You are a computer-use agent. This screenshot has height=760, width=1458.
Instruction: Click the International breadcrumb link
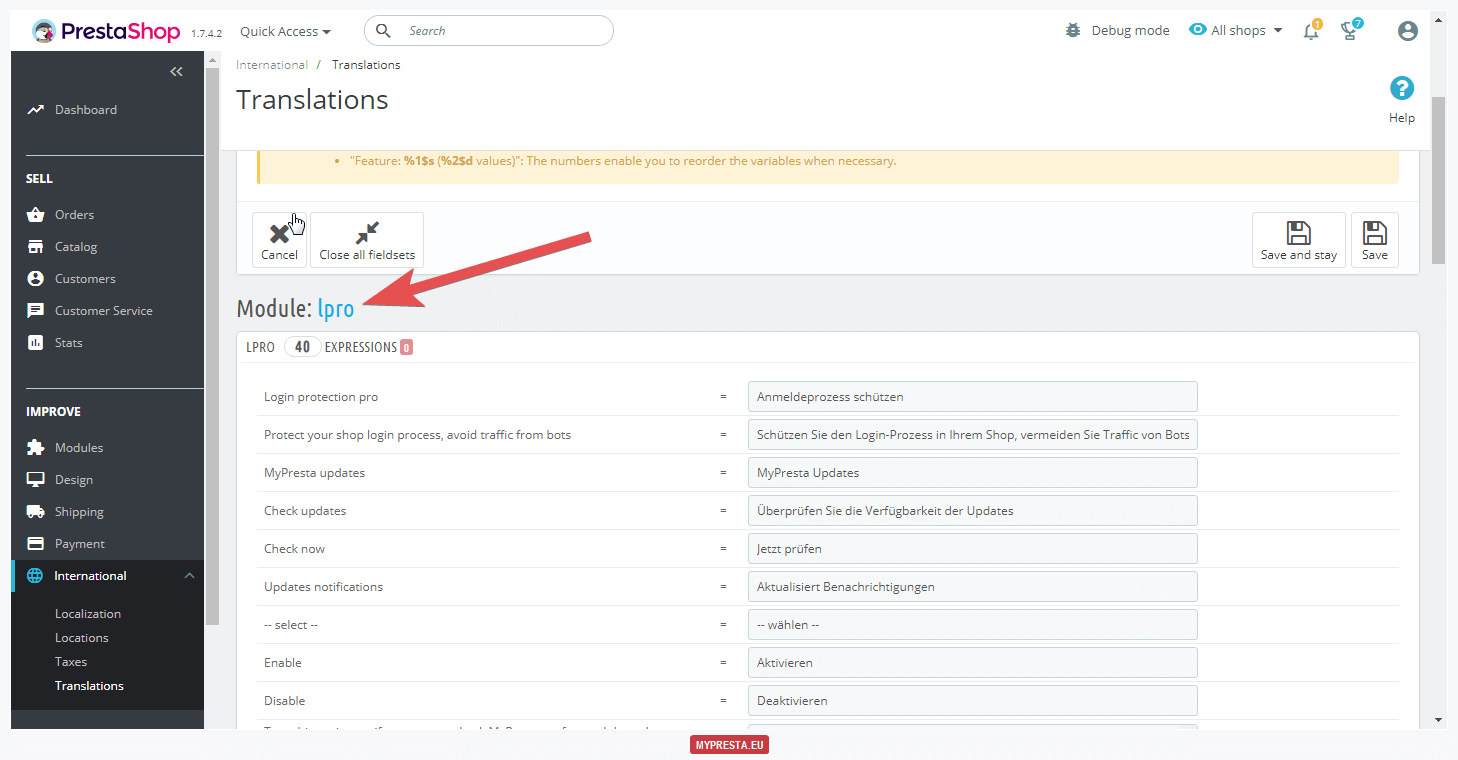pos(272,65)
